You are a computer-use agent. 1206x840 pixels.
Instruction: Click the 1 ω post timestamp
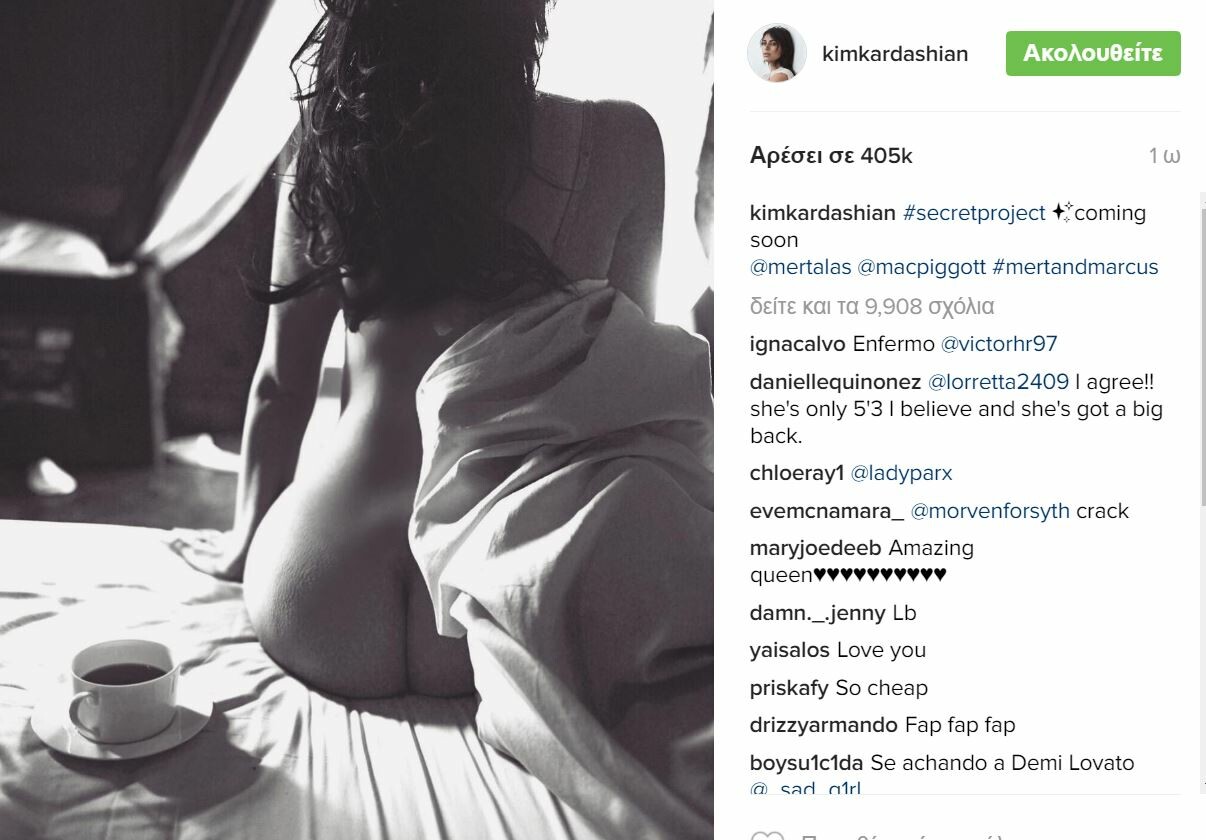[1164, 156]
